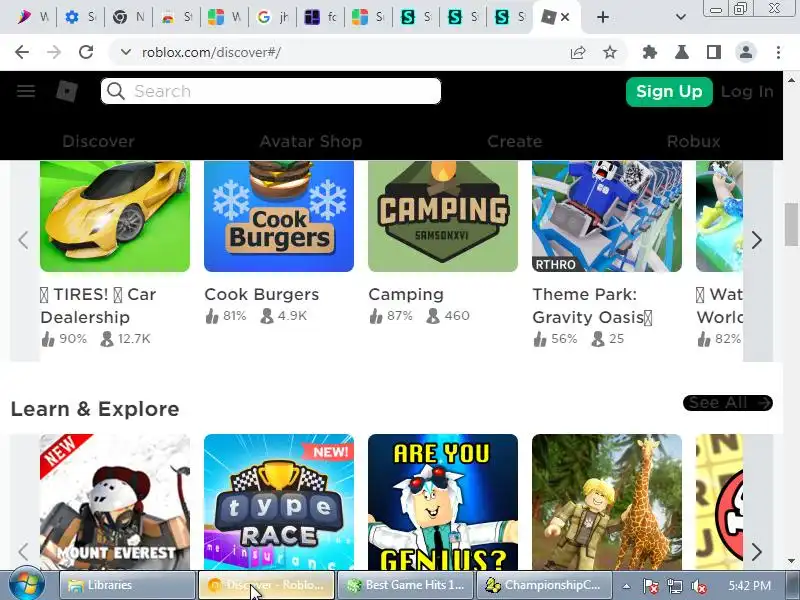The image size is (800, 600).
Task: Click the muted volume tray icon
Action: pos(698,586)
